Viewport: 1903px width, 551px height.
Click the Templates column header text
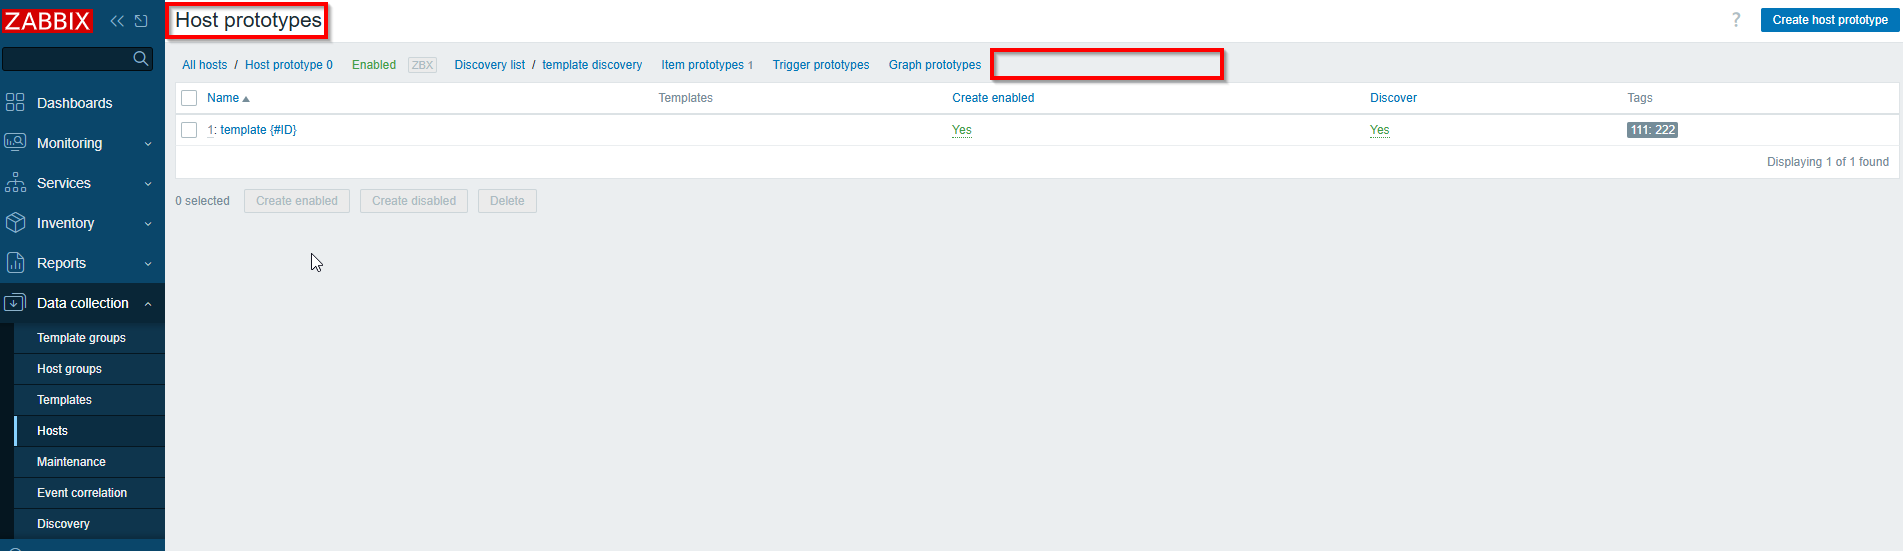point(685,98)
